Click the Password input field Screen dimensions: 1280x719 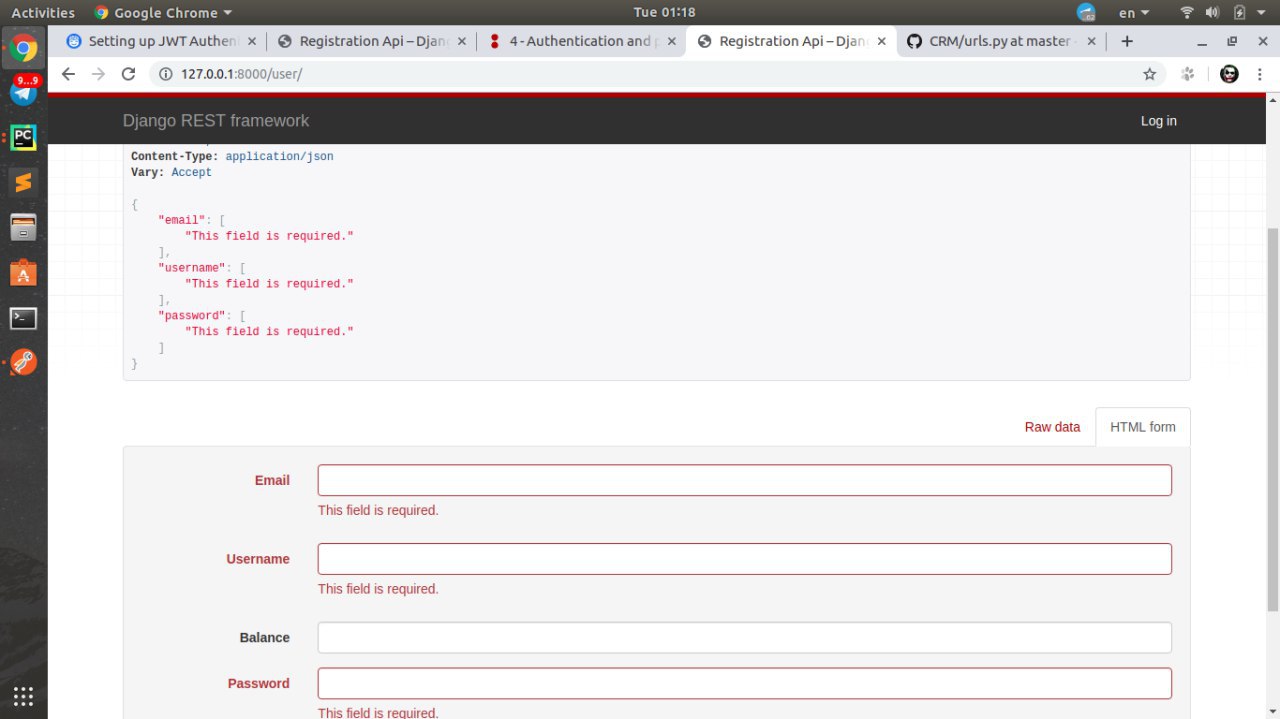click(x=744, y=684)
